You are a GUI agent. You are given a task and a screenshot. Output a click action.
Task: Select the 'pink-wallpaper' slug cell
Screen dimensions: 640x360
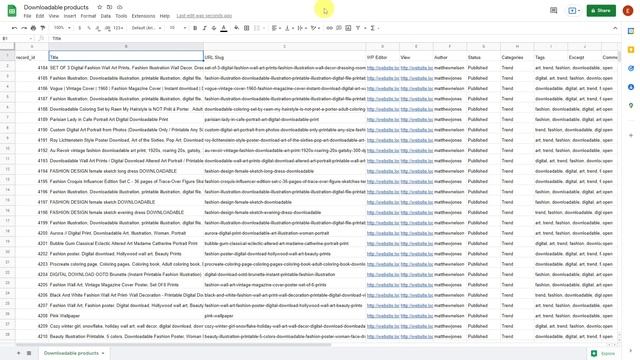[x=284, y=316]
